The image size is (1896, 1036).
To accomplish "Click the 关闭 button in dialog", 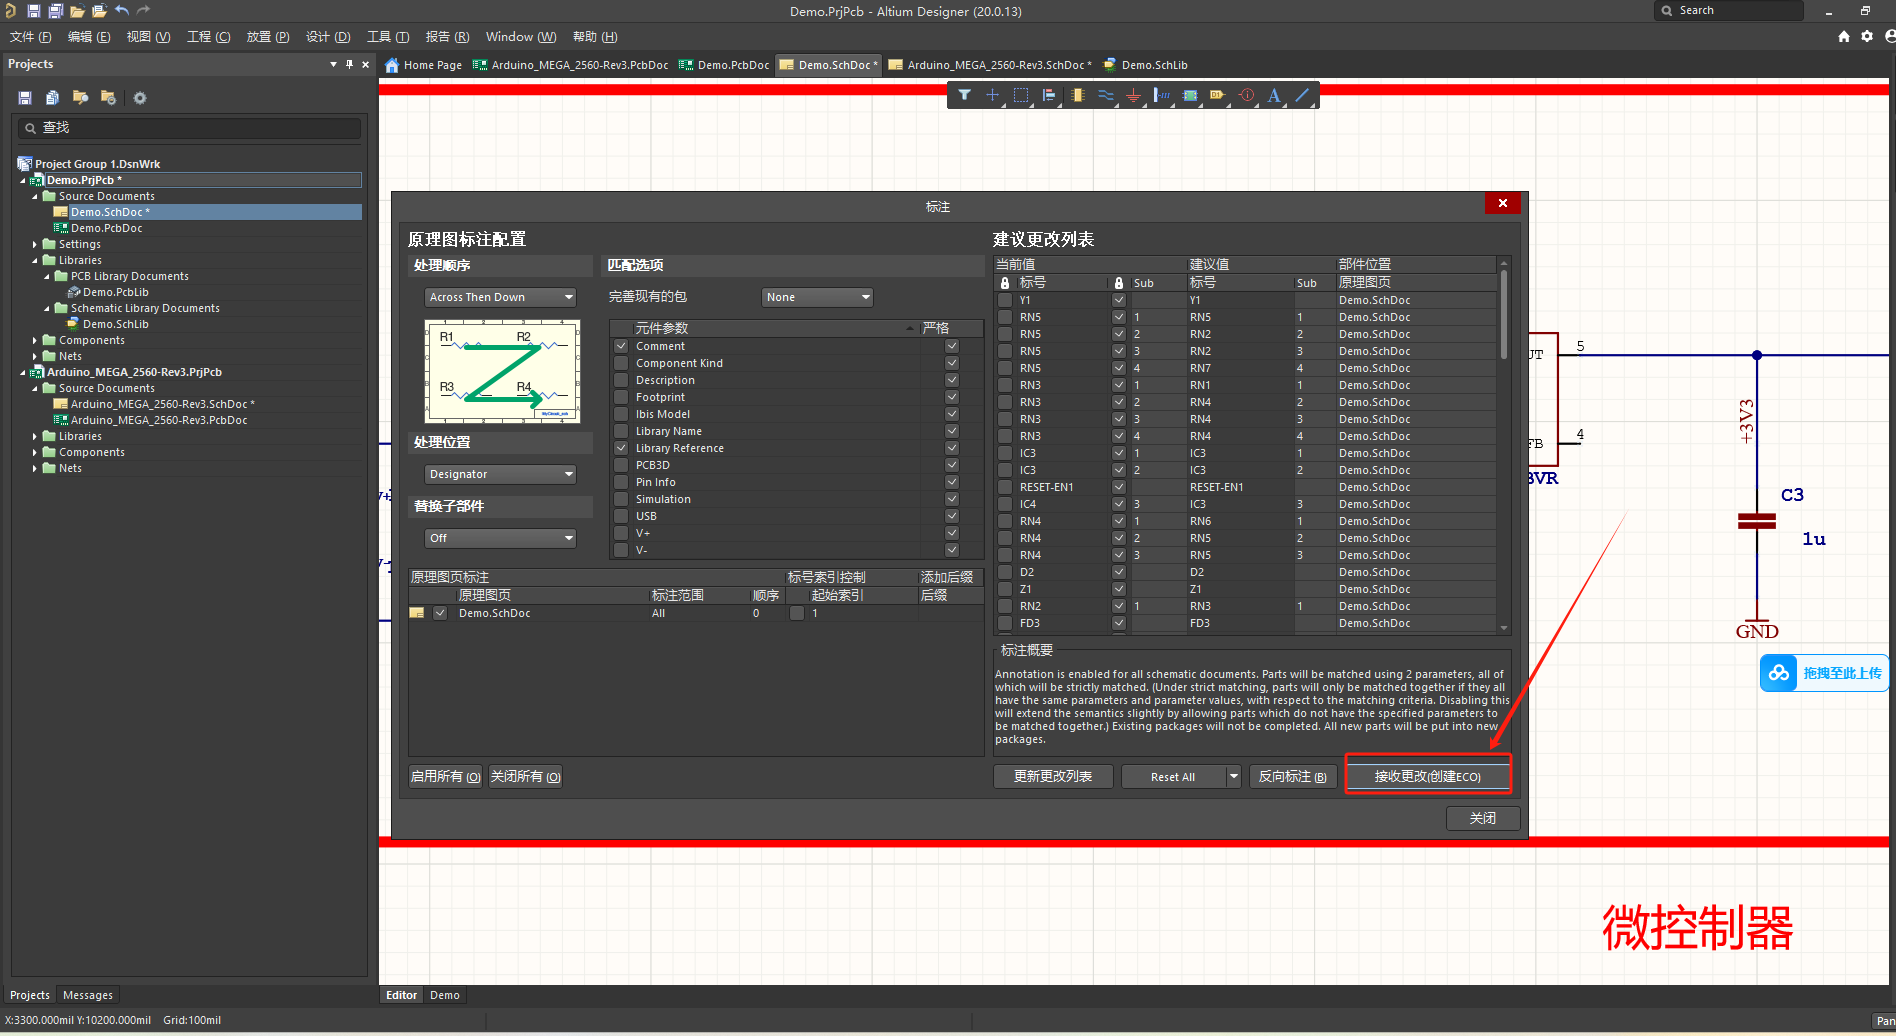I will [1483, 818].
